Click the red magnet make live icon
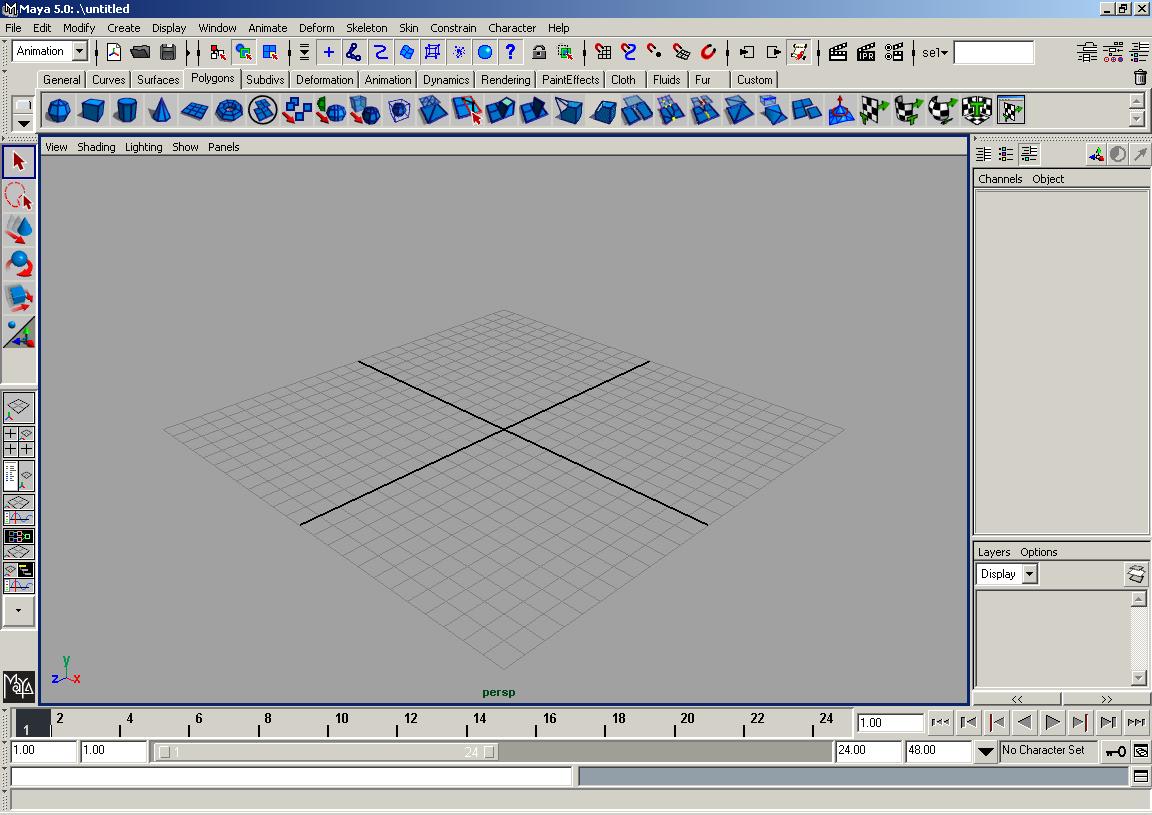The height and width of the screenshot is (815, 1152). tap(708, 52)
